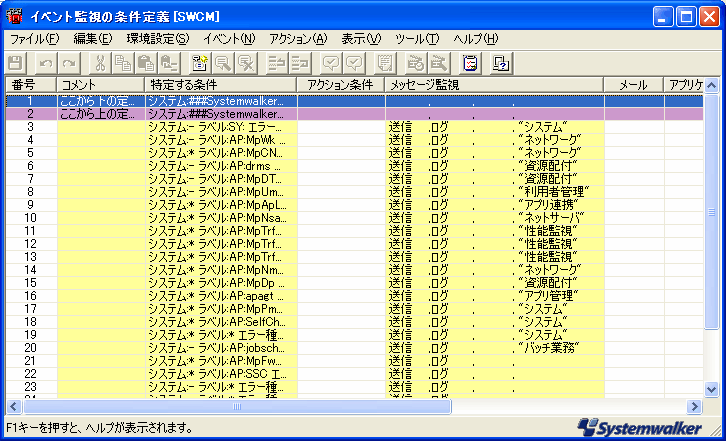Click the move-row-up toolbar icon

click(x=277, y=63)
